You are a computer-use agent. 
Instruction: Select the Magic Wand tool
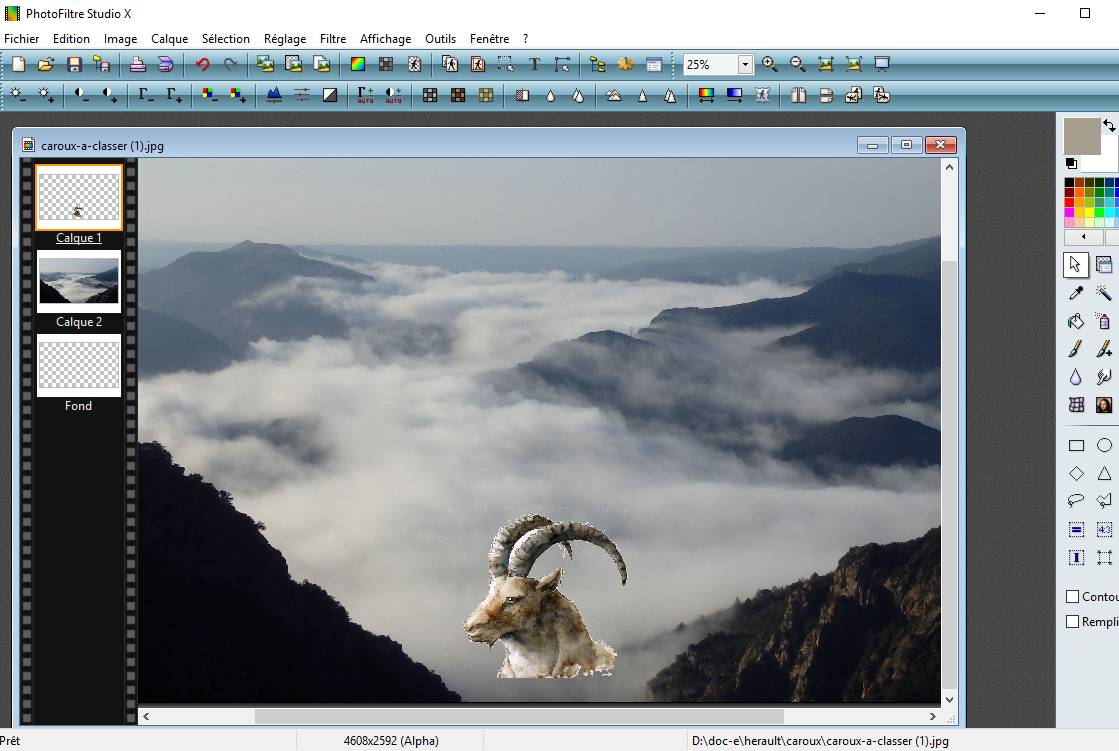[x=1104, y=293]
